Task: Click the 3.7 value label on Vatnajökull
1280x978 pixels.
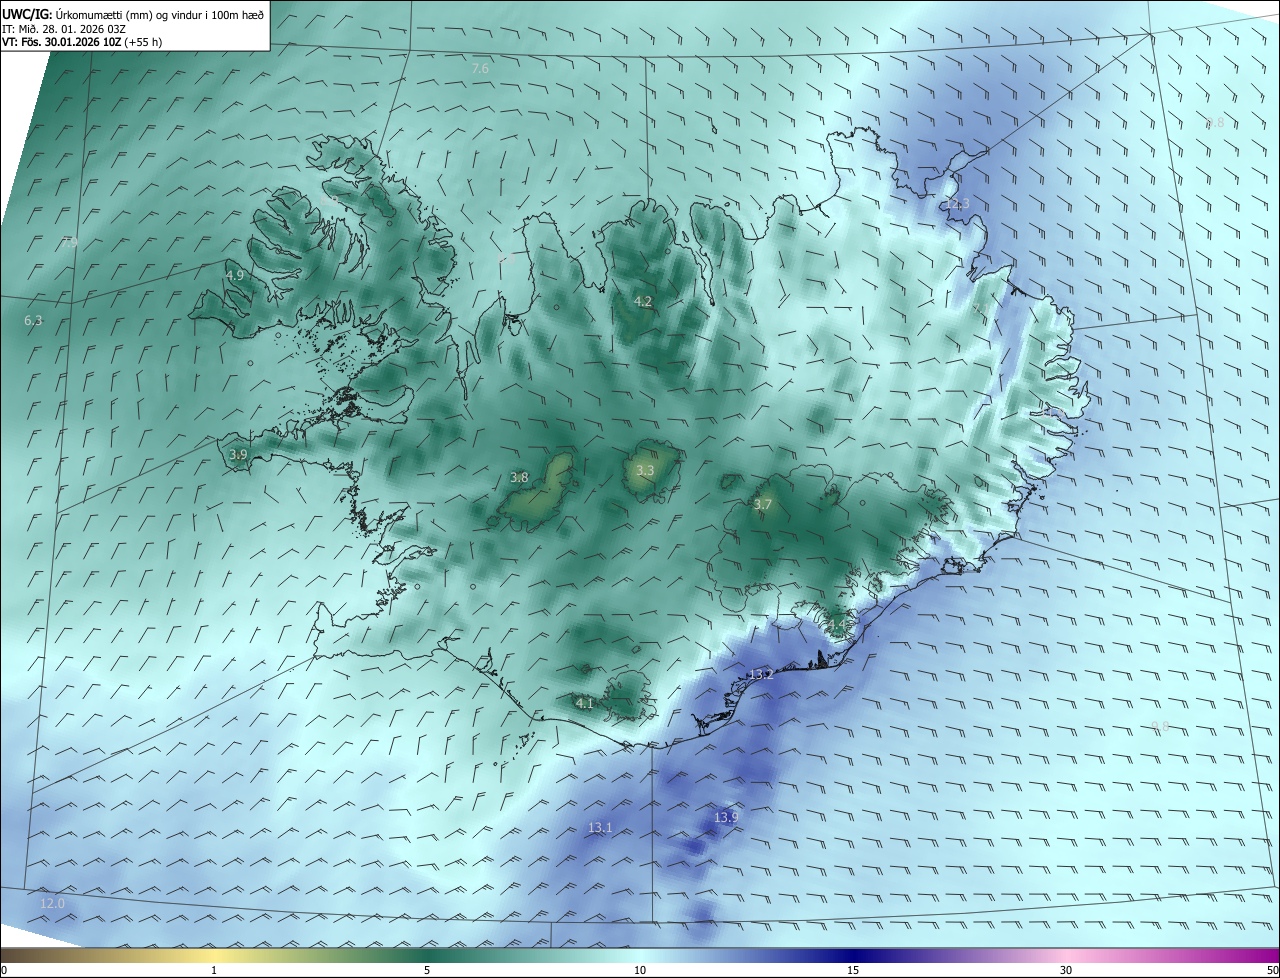Action: pyautogui.click(x=763, y=505)
